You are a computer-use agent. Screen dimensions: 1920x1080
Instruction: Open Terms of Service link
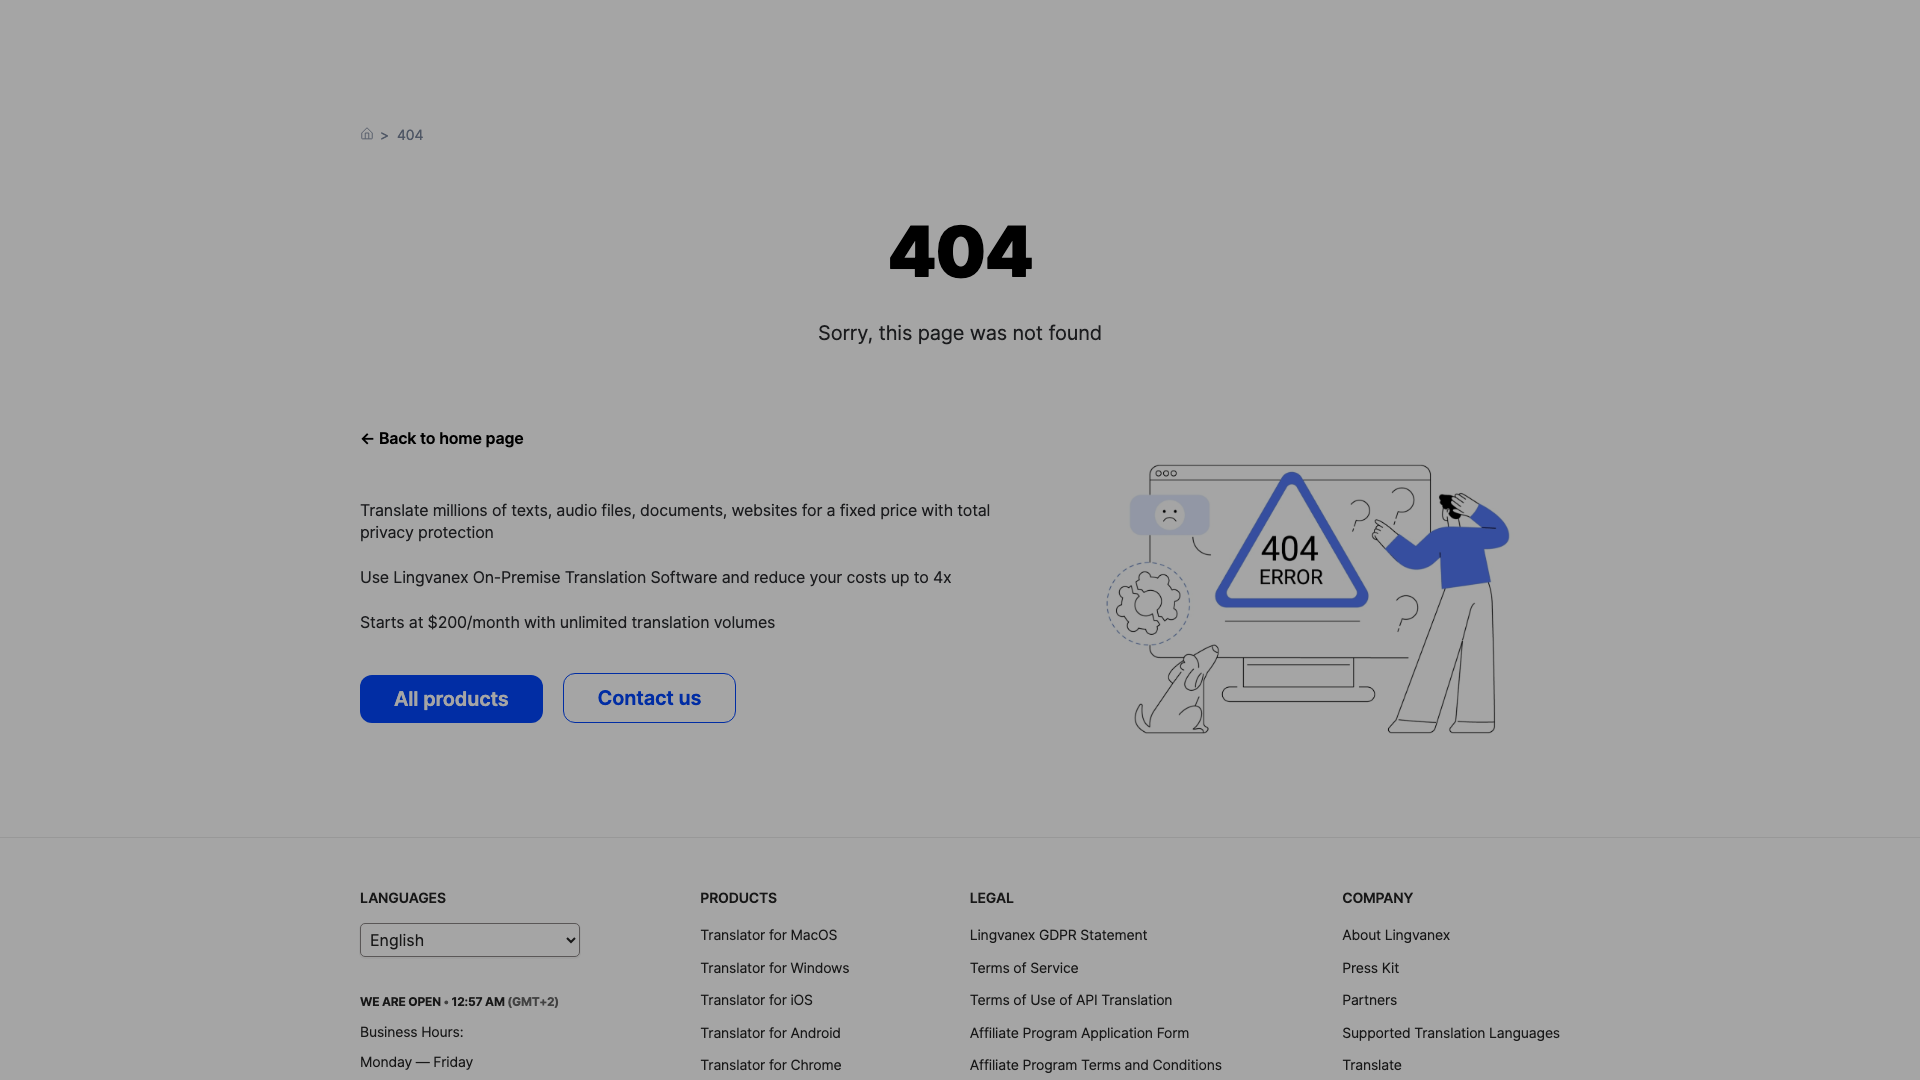pos(1023,968)
